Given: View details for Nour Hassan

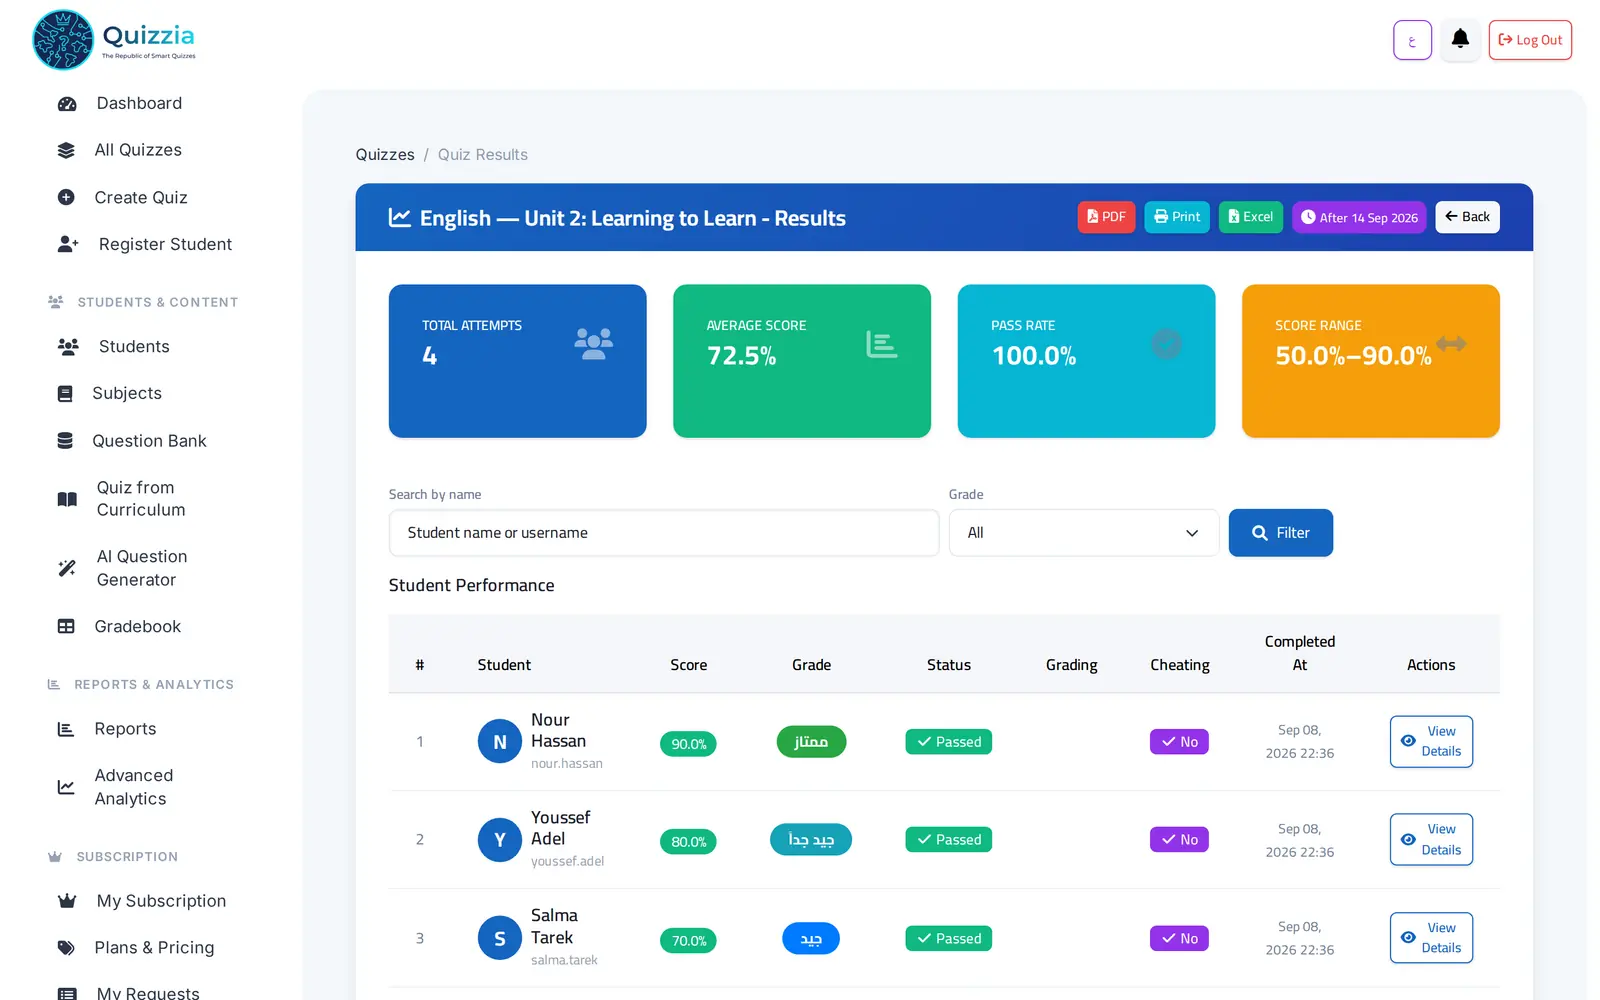Looking at the screenshot, I should click(1431, 742).
